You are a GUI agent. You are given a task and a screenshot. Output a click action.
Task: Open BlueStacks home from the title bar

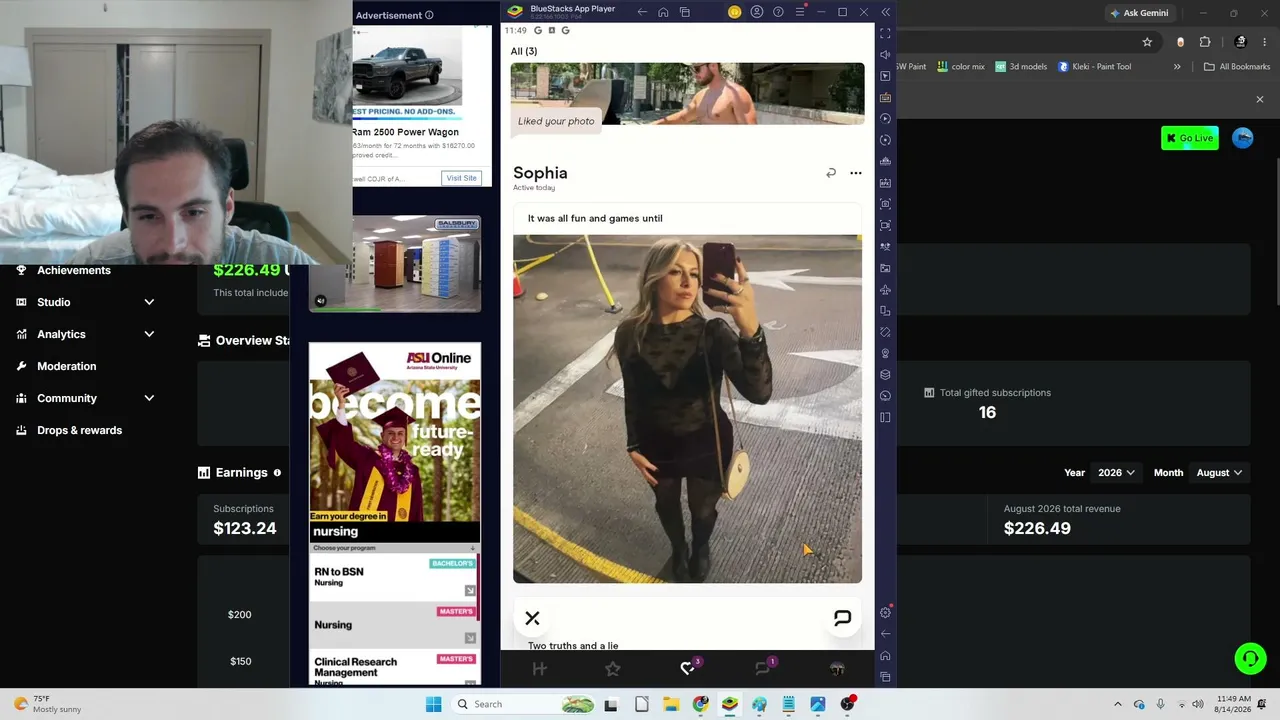(663, 12)
